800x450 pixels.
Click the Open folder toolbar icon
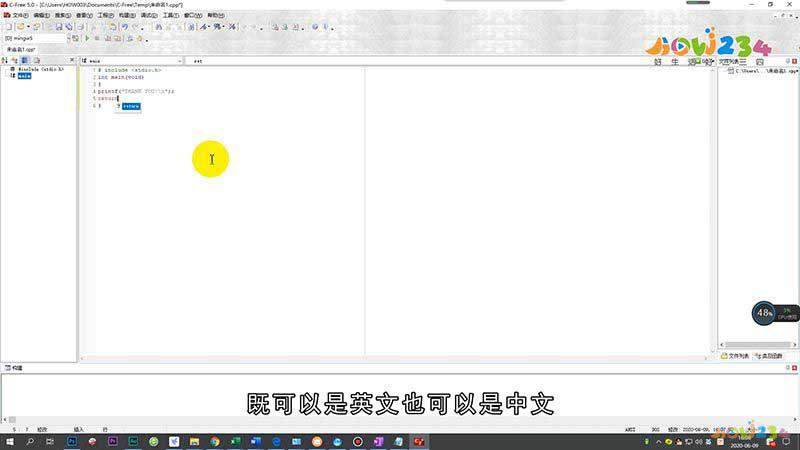pyautogui.click(x=22, y=27)
